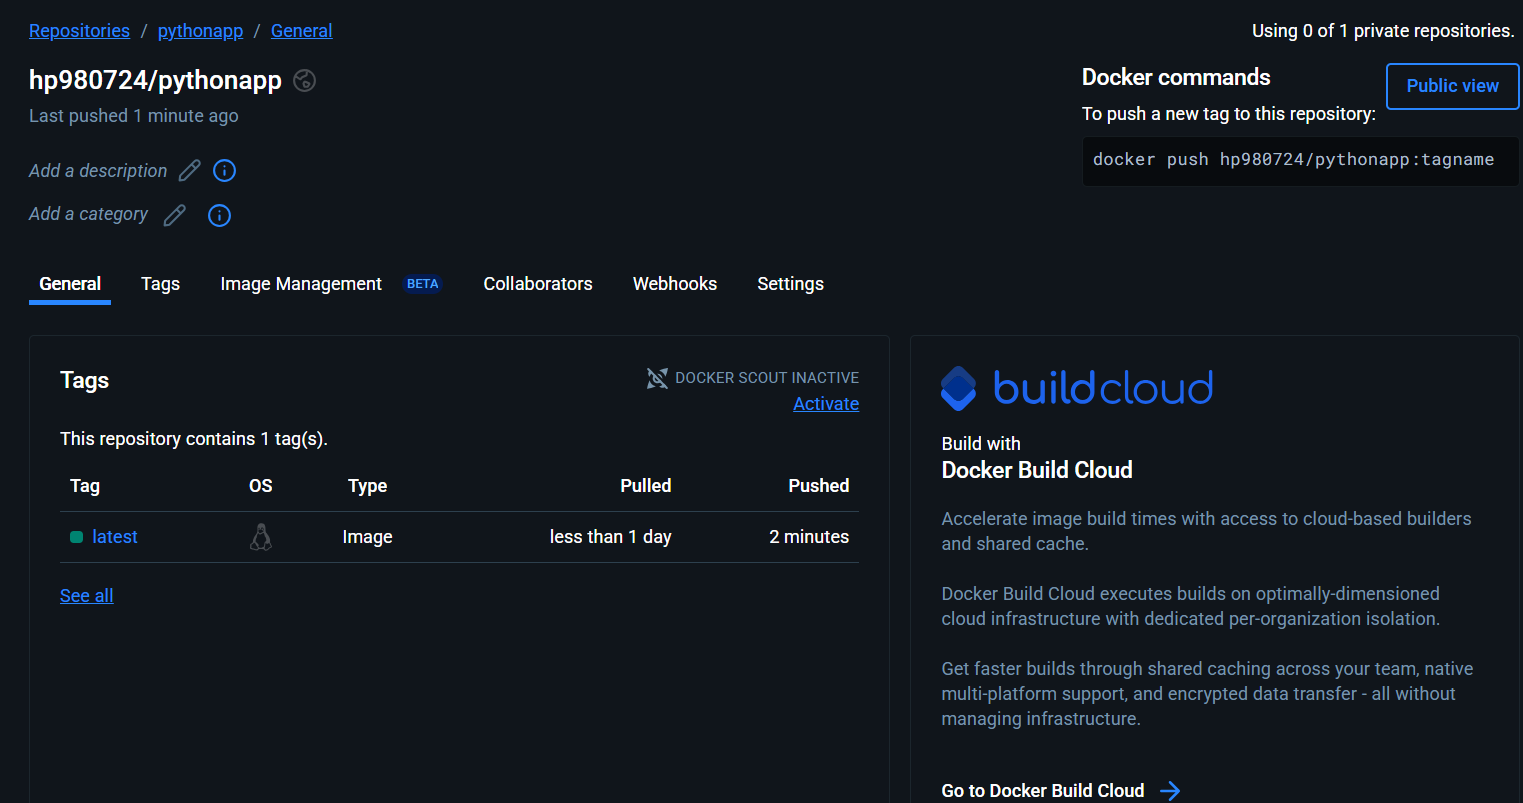Screen dimensions: 1523x803
Task: Open the category info tooltip icon
Action: pos(219,215)
